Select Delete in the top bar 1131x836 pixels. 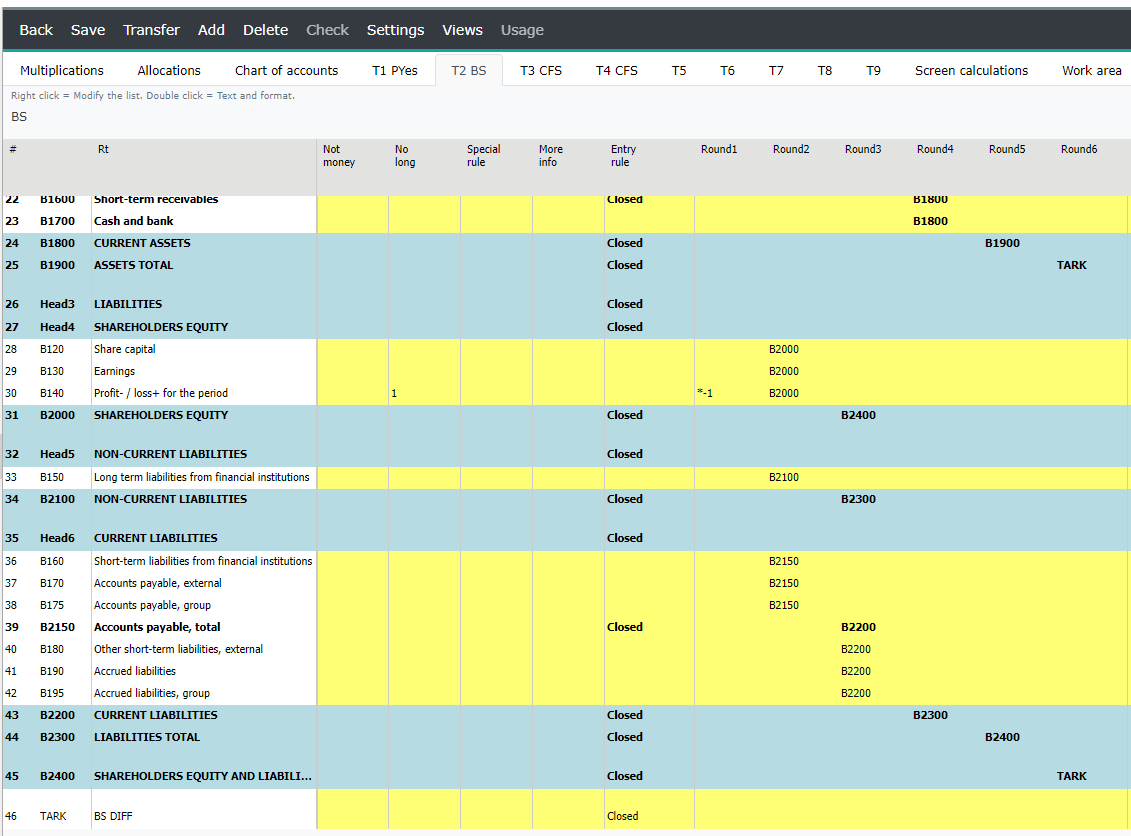click(265, 30)
